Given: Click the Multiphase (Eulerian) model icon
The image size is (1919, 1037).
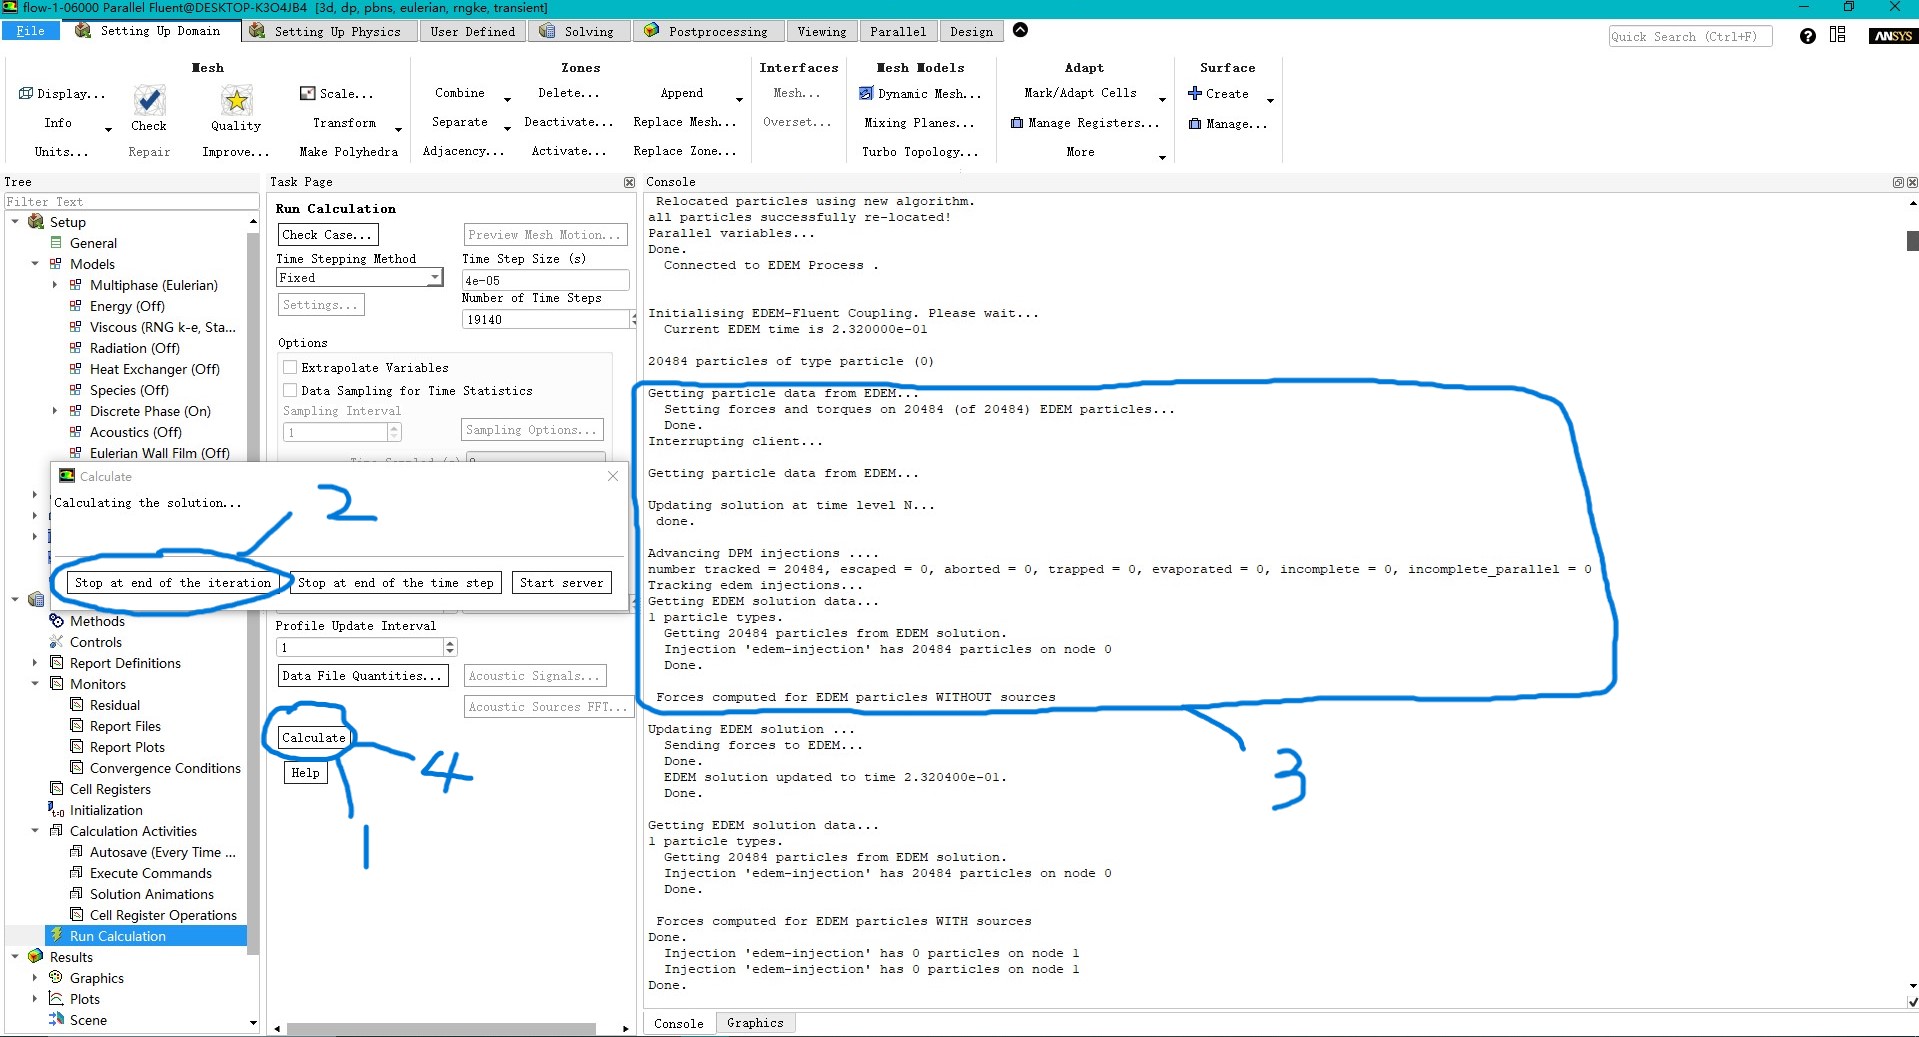Looking at the screenshot, I should point(76,285).
